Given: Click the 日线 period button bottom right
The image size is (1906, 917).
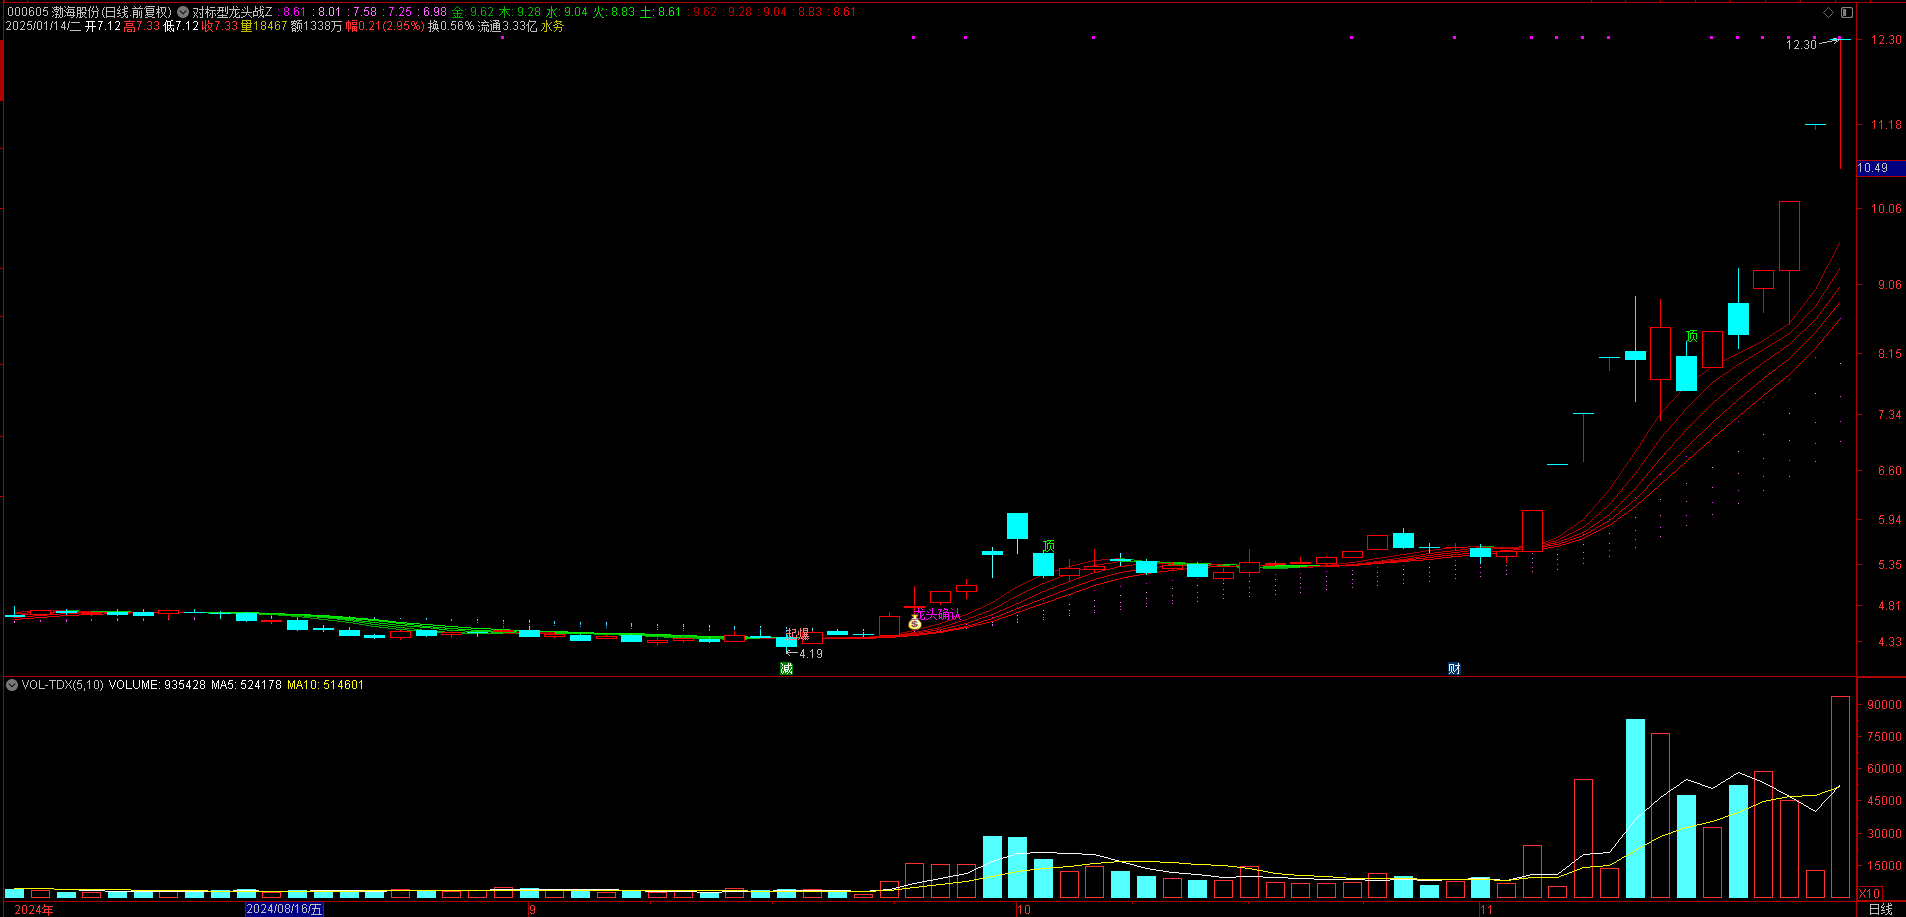Looking at the screenshot, I should (1881, 909).
